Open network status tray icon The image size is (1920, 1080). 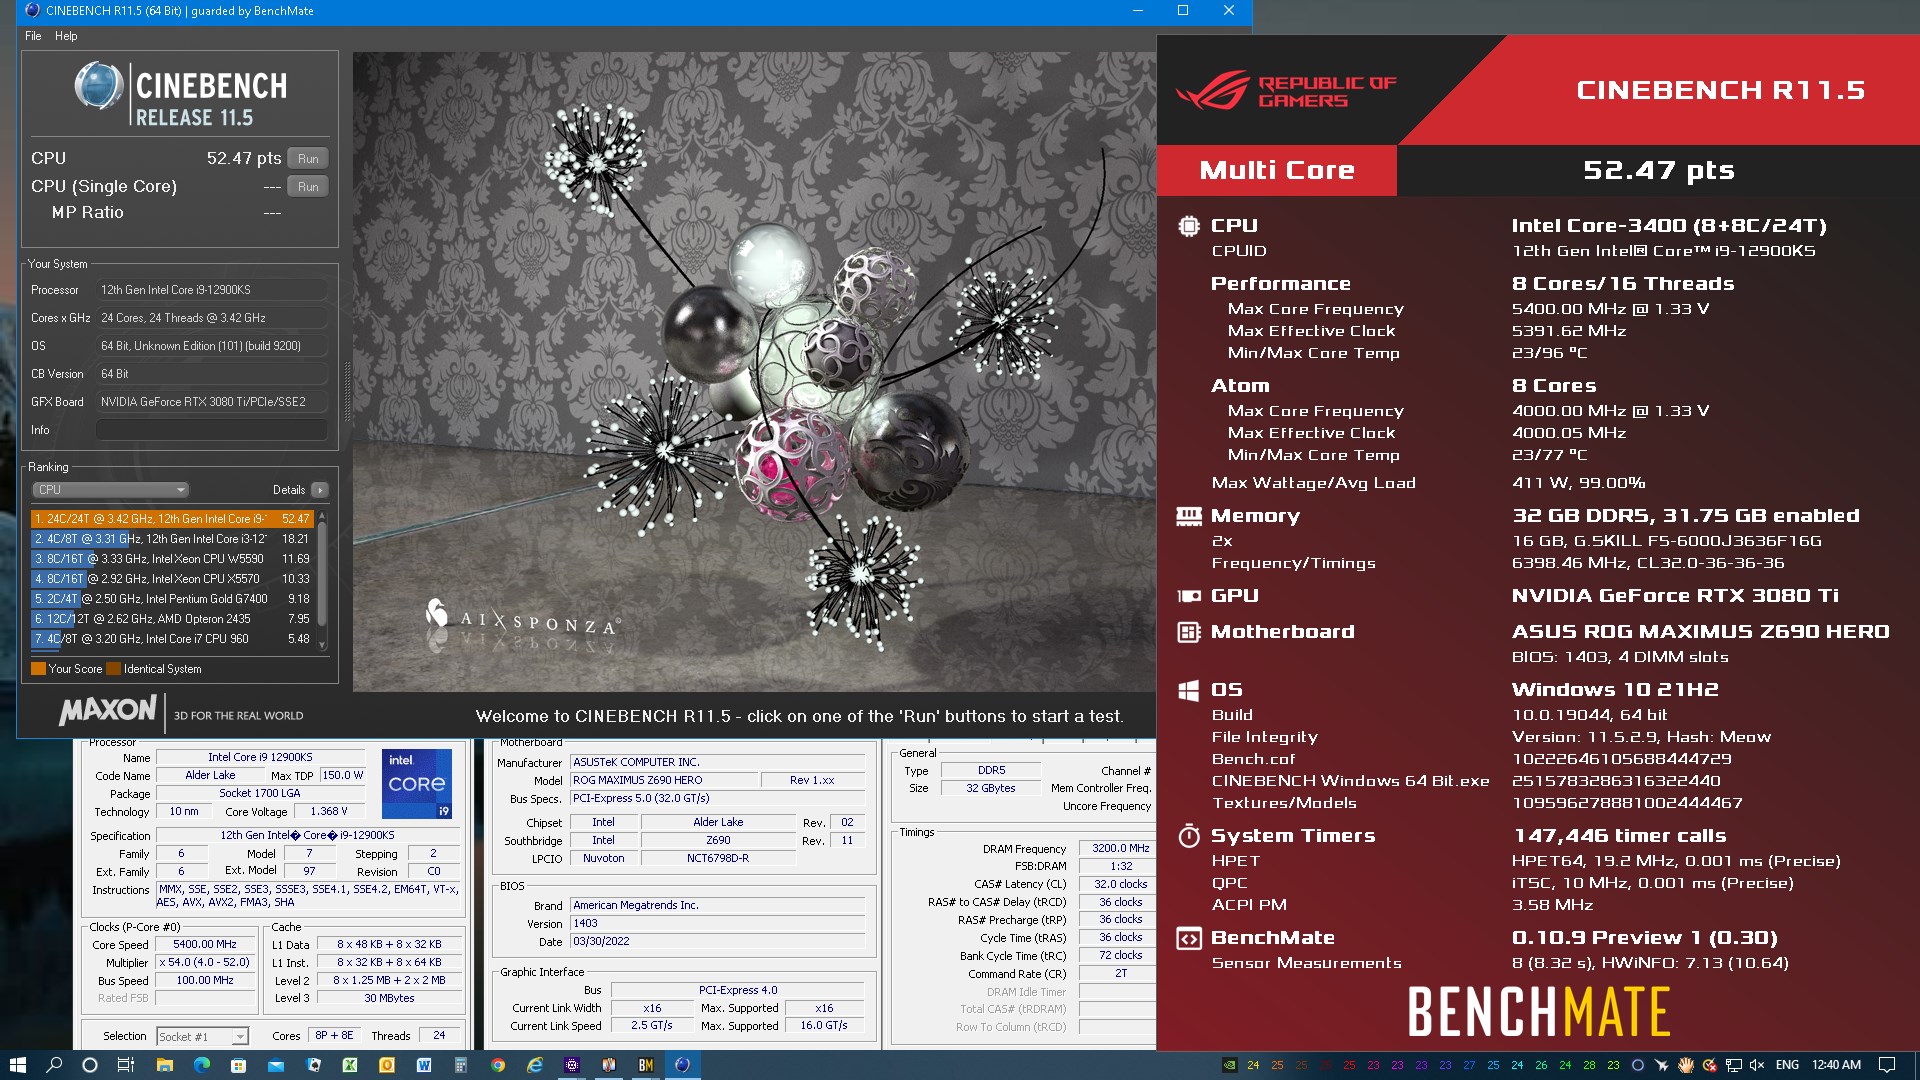click(x=1734, y=1065)
